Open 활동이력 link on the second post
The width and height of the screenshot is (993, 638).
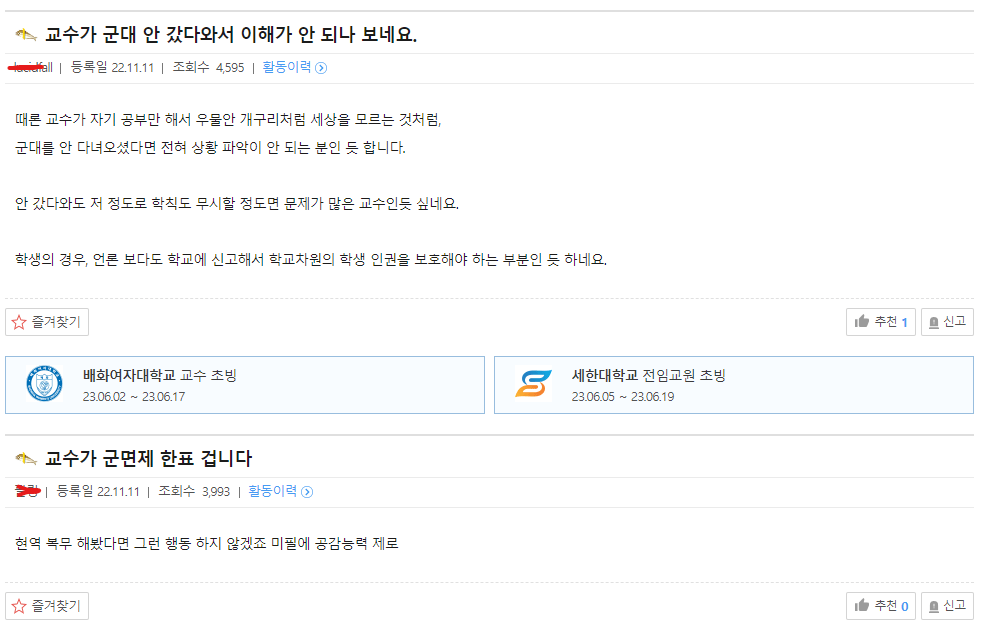coord(272,491)
